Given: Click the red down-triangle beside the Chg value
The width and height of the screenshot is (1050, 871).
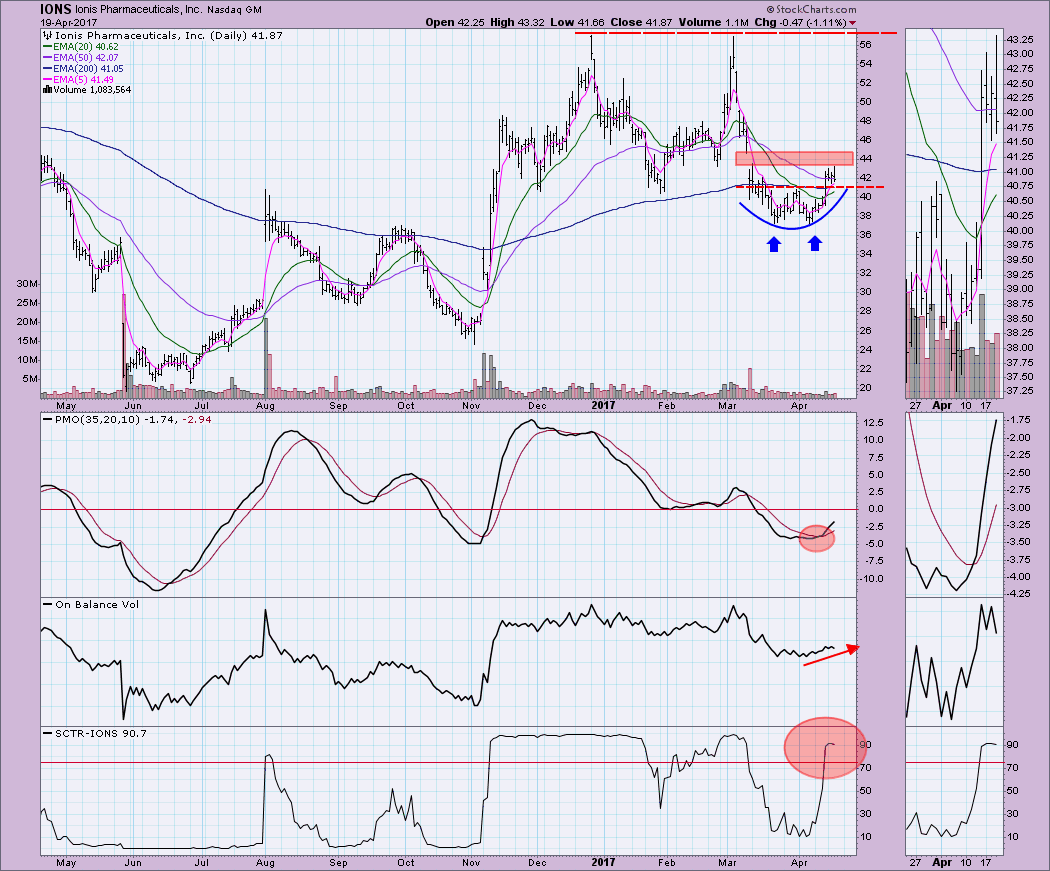Looking at the screenshot, I should click(x=852, y=23).
